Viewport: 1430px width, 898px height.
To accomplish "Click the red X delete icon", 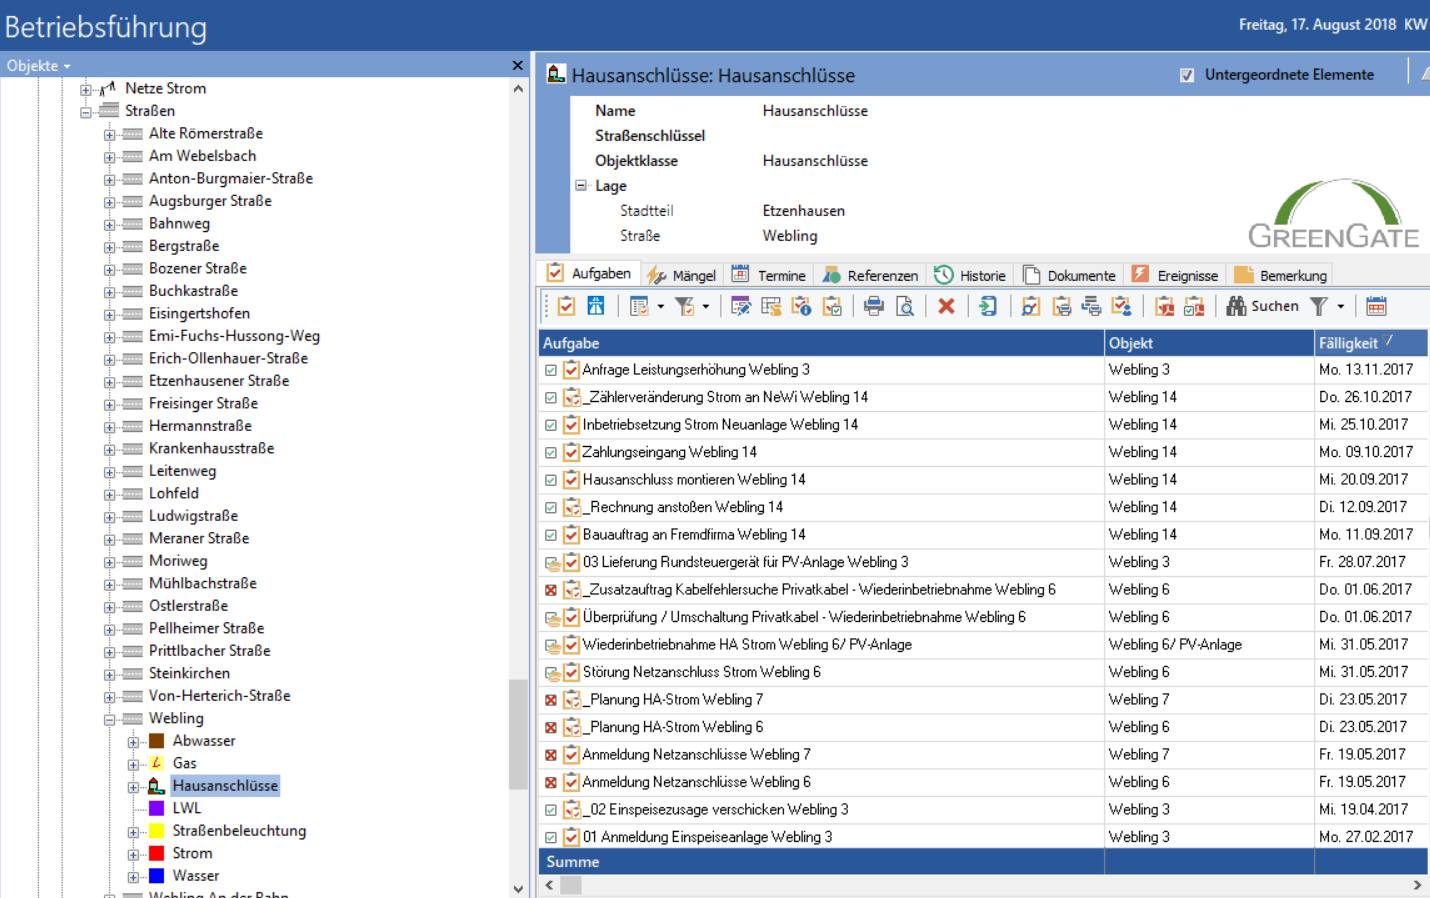I will (x=946, y=307).
